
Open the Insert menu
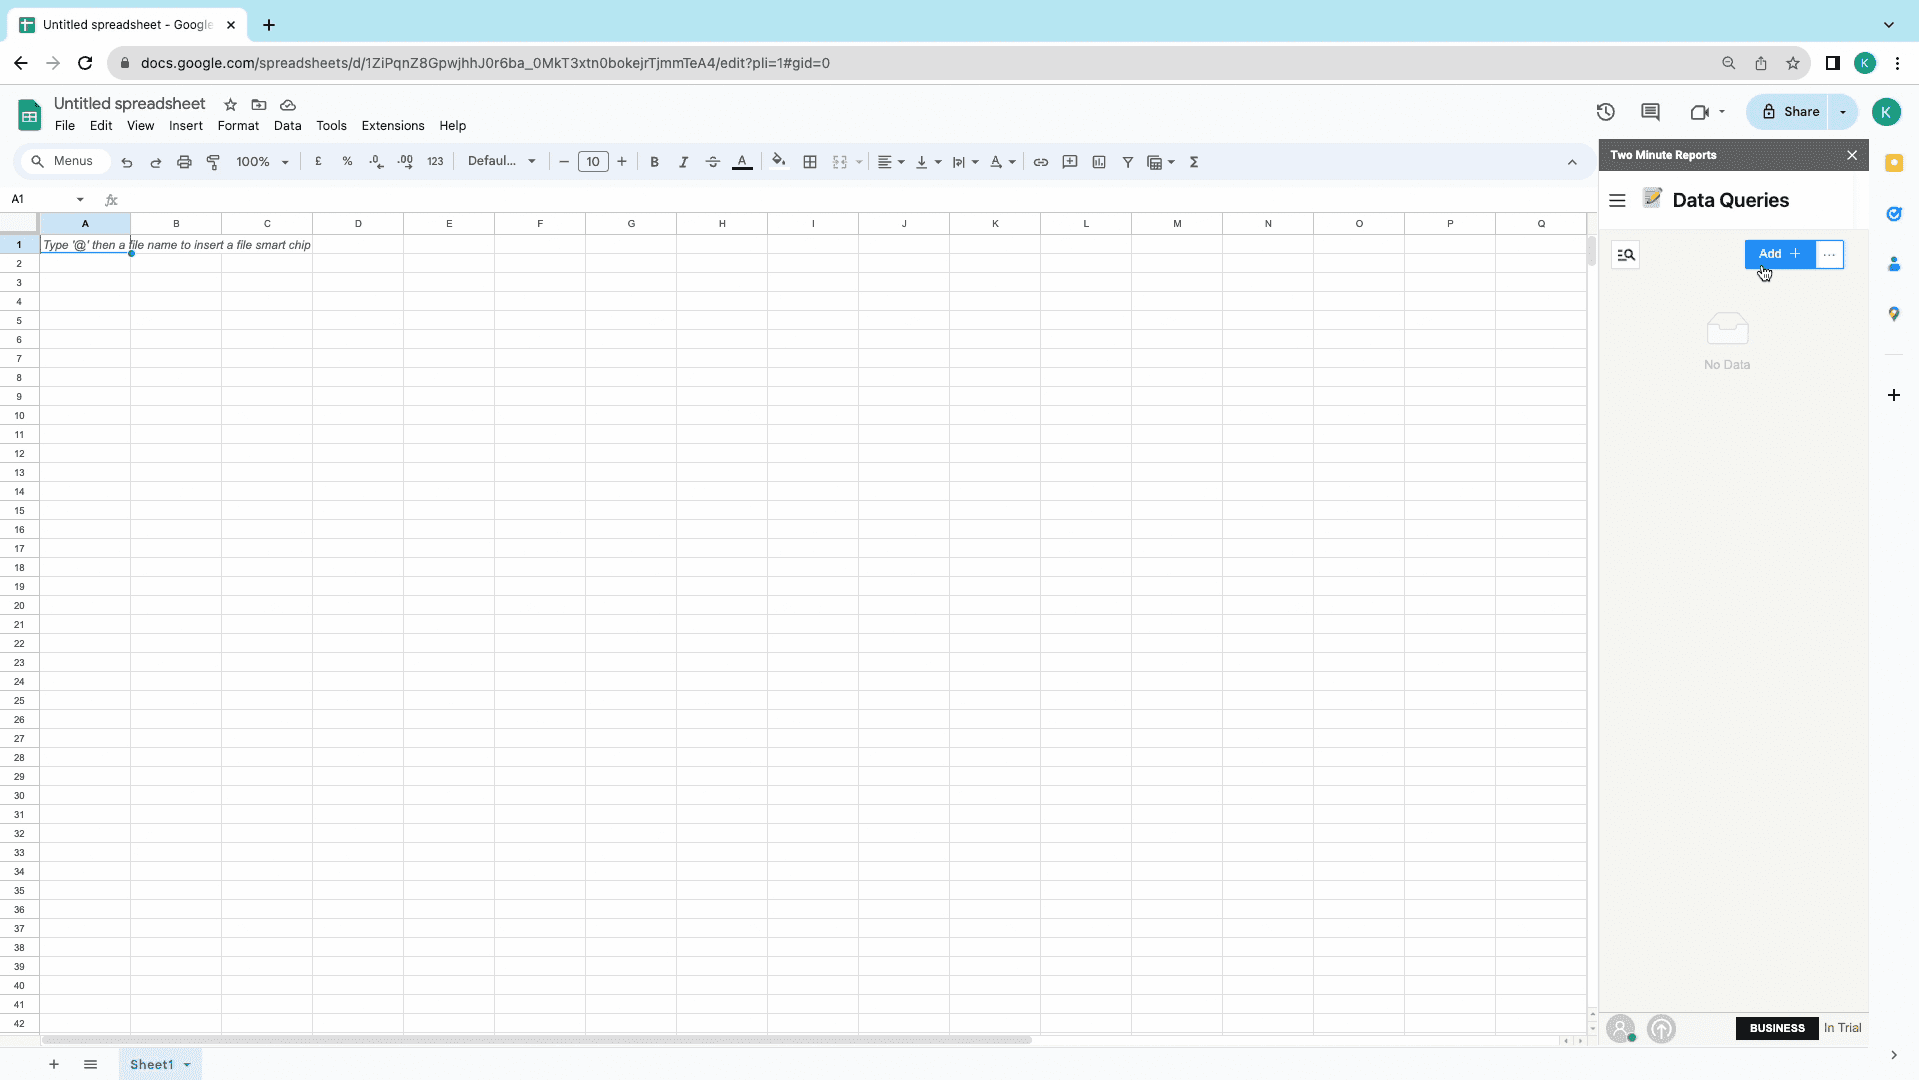[x=186, y=126]
